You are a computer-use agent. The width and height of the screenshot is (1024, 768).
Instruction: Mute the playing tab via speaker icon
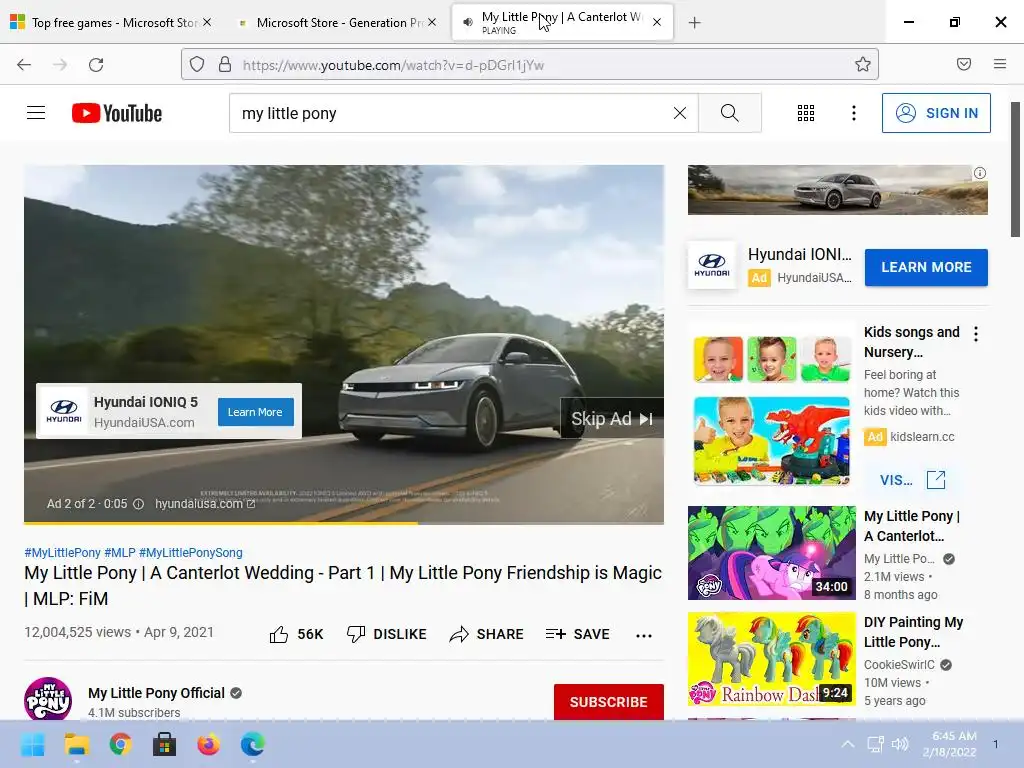[468, 22]
